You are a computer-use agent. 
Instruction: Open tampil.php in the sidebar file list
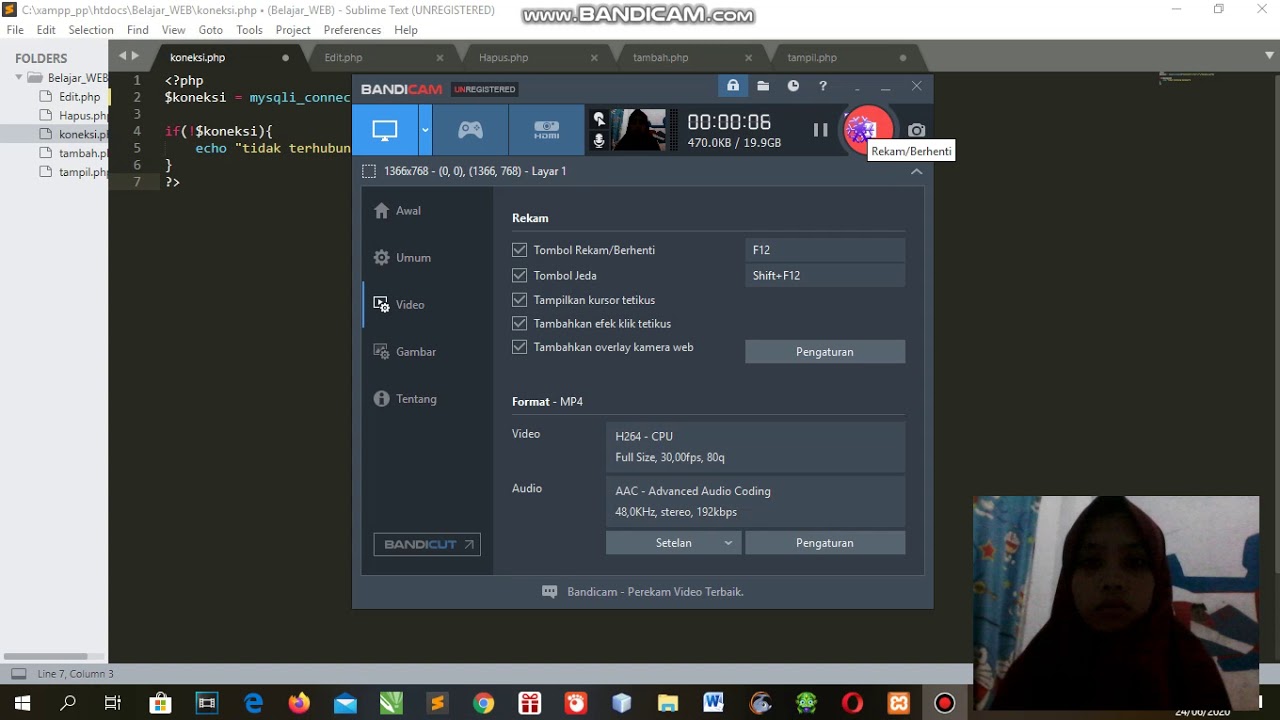coord(83,172)
